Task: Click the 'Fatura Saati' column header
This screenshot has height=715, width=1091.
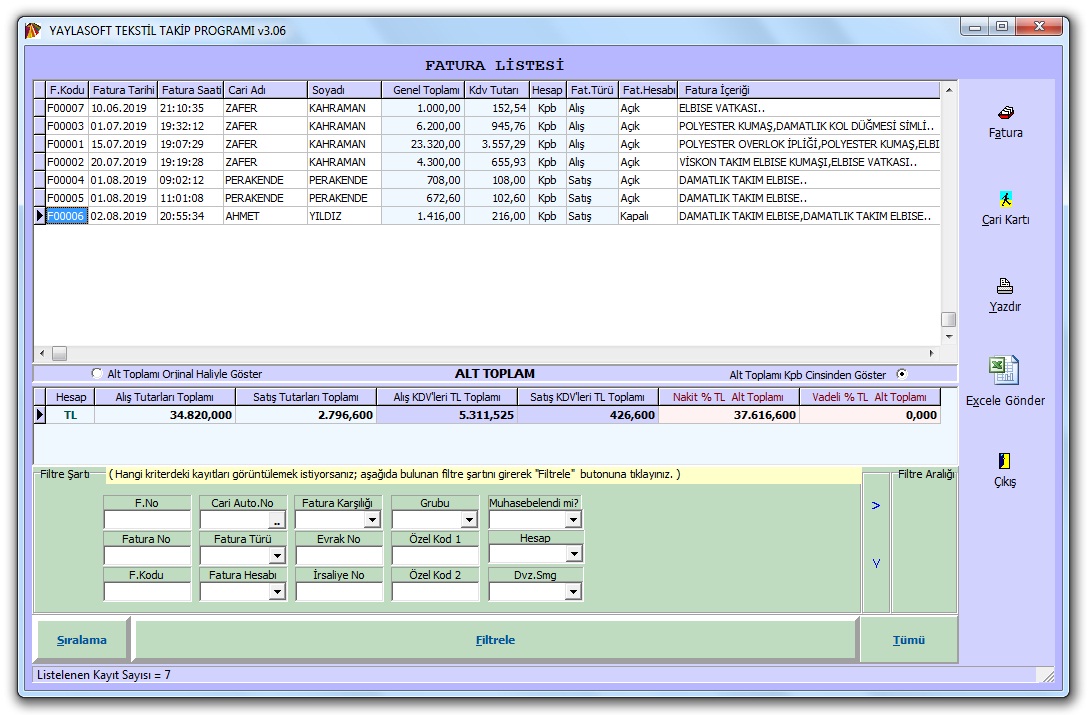Action: [191, 90]
